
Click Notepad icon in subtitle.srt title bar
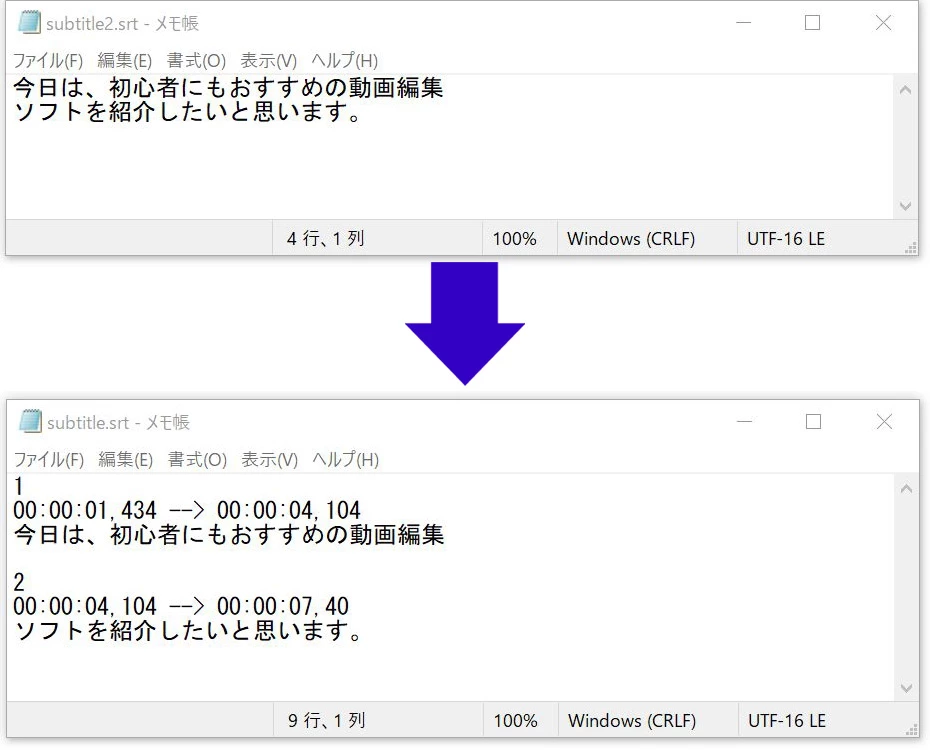[30, 422]
